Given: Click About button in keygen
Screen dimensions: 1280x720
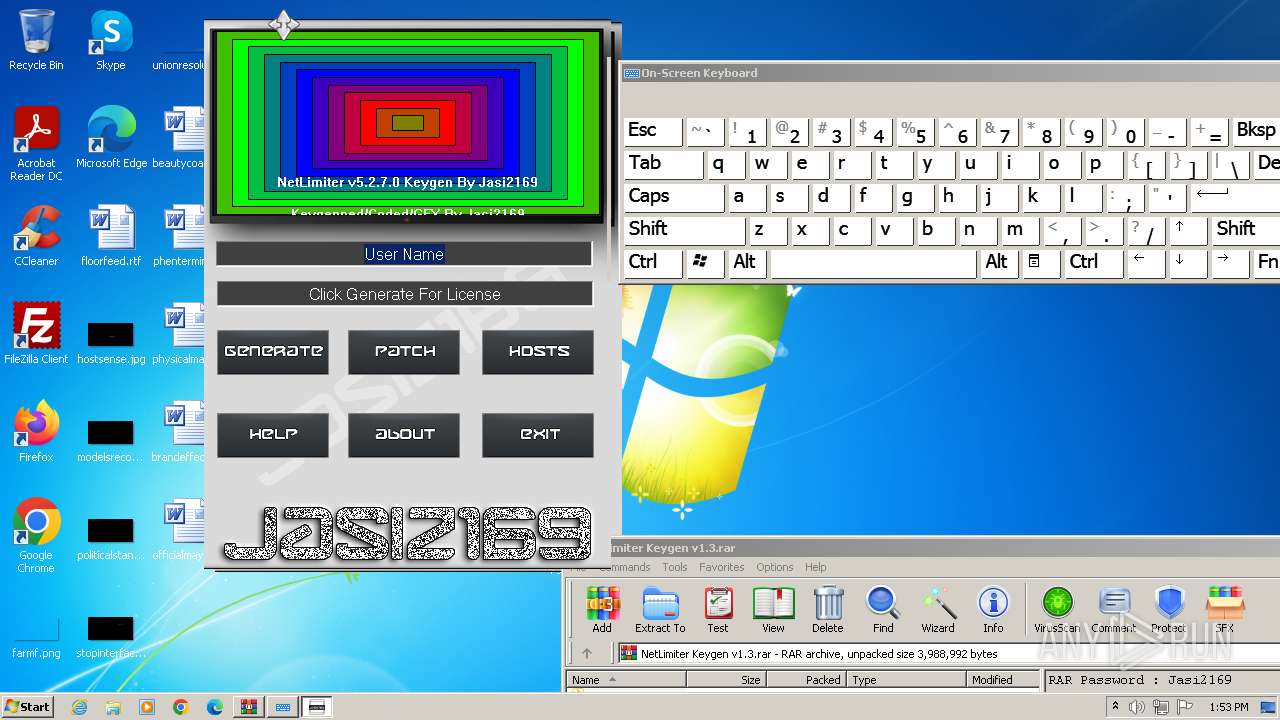Looking at the screenshot, I should (x=404, y=435).
